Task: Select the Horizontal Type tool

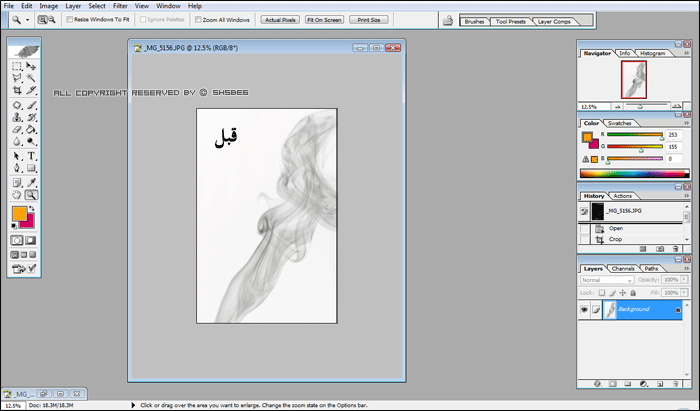Action: click(x=31, y=156)
